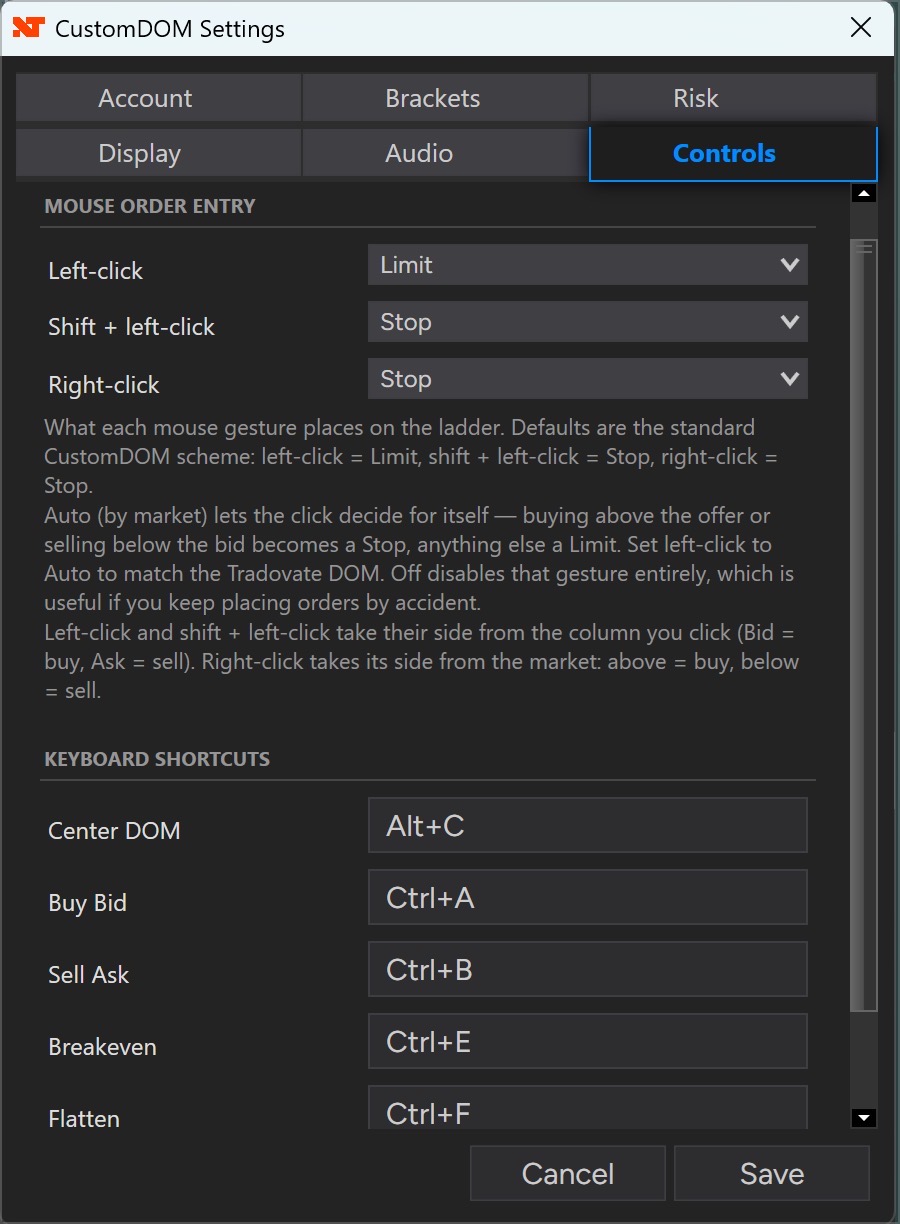Screen dimensions: 900x1224
Task: Click the scrollbar up arrow
Action: coord(864,193)
